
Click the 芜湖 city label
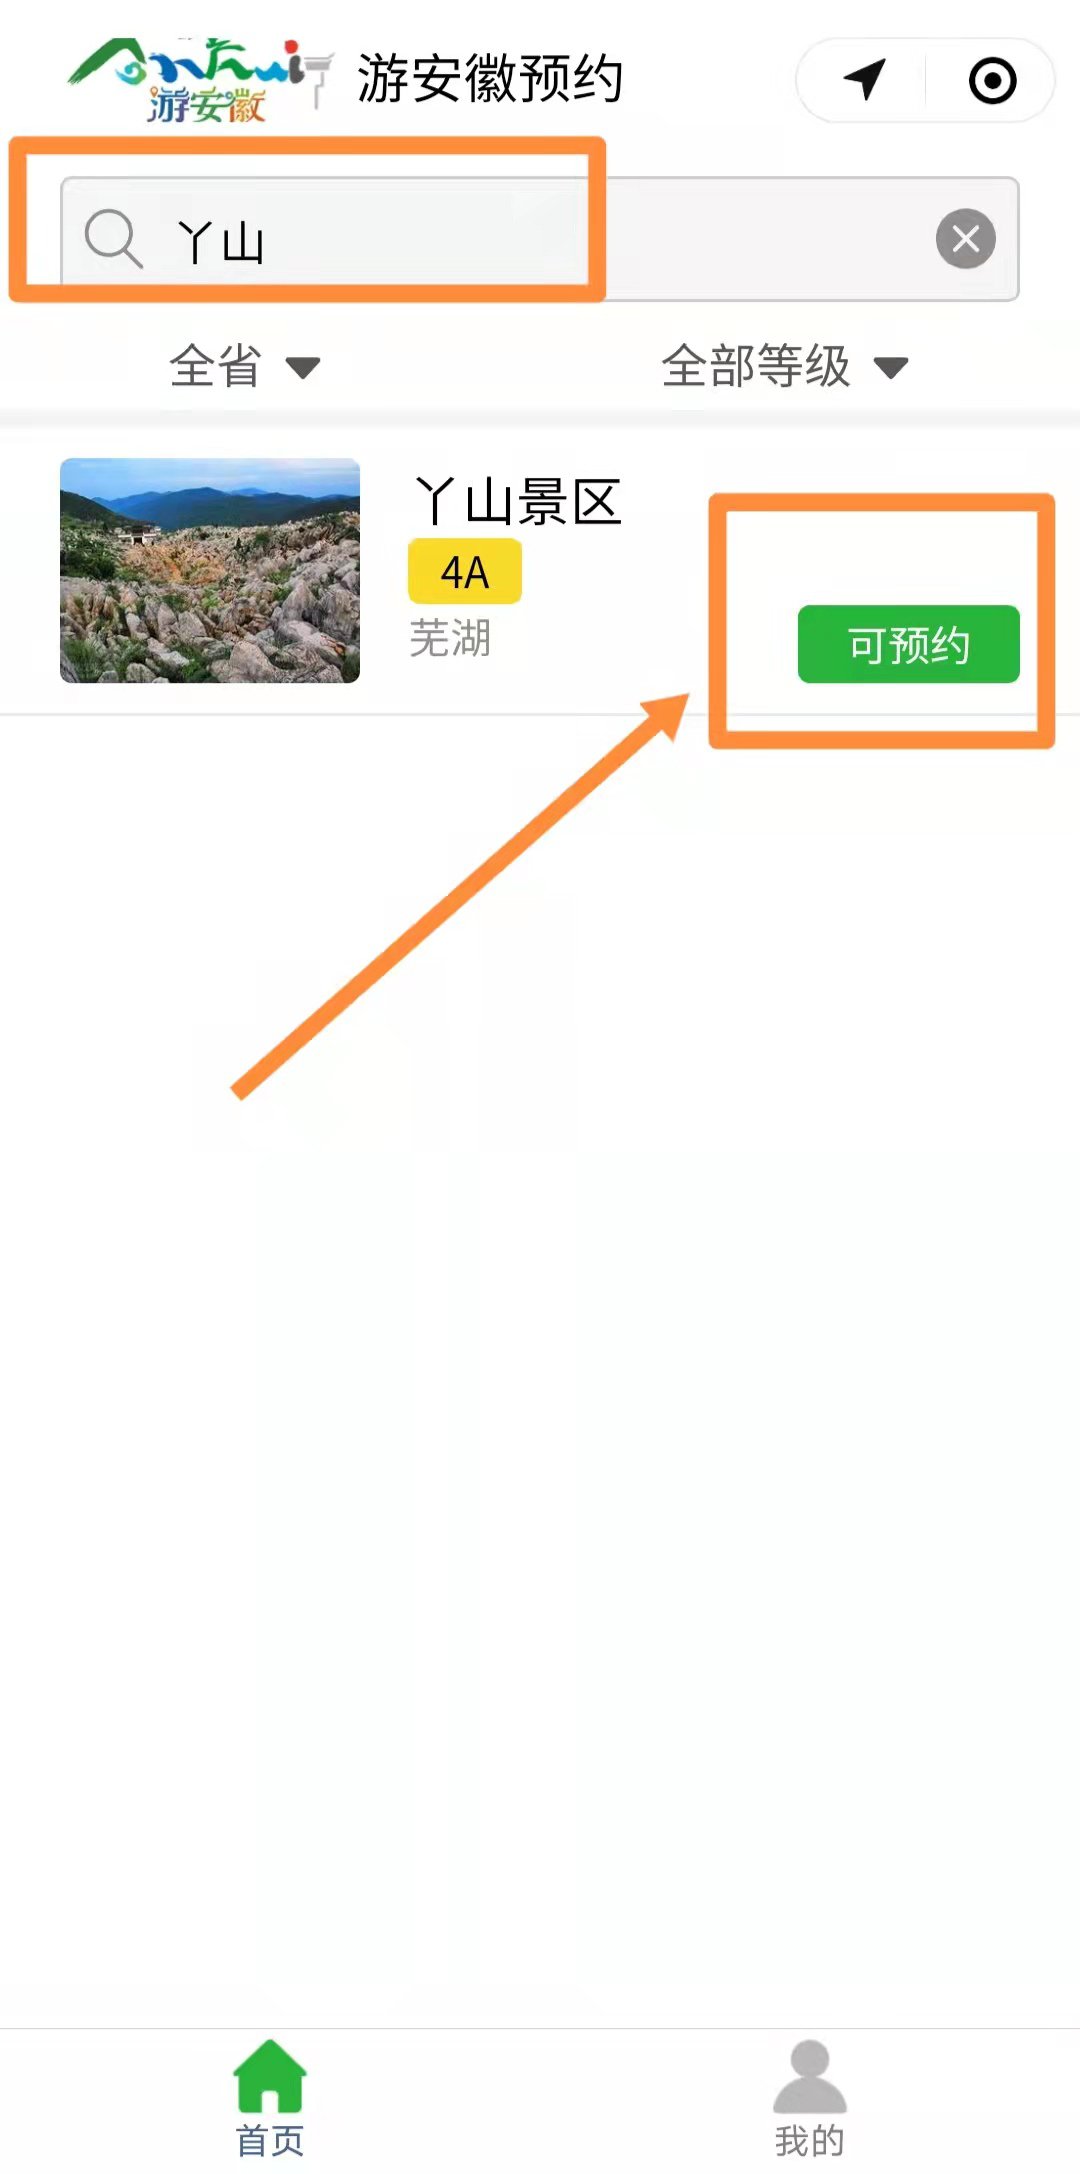[450, 638]
